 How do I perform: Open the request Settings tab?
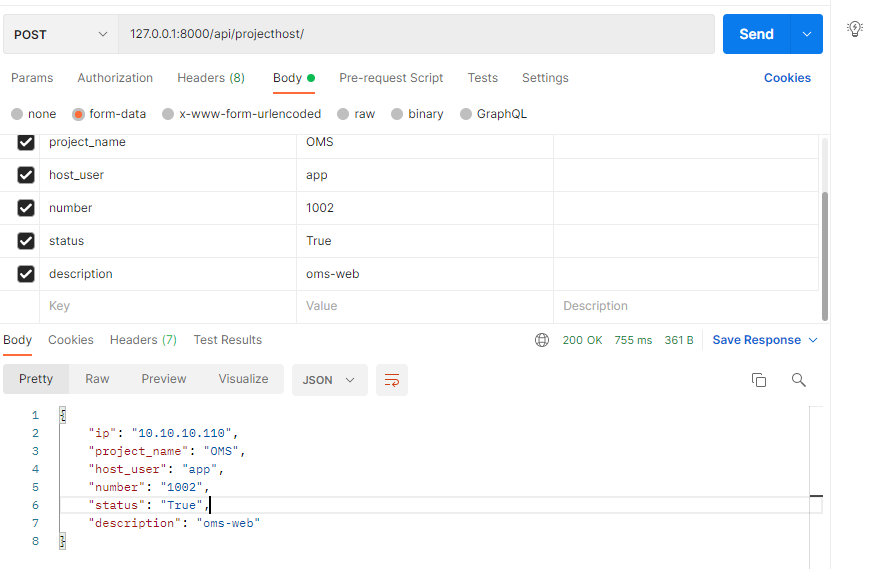[545, 78]
